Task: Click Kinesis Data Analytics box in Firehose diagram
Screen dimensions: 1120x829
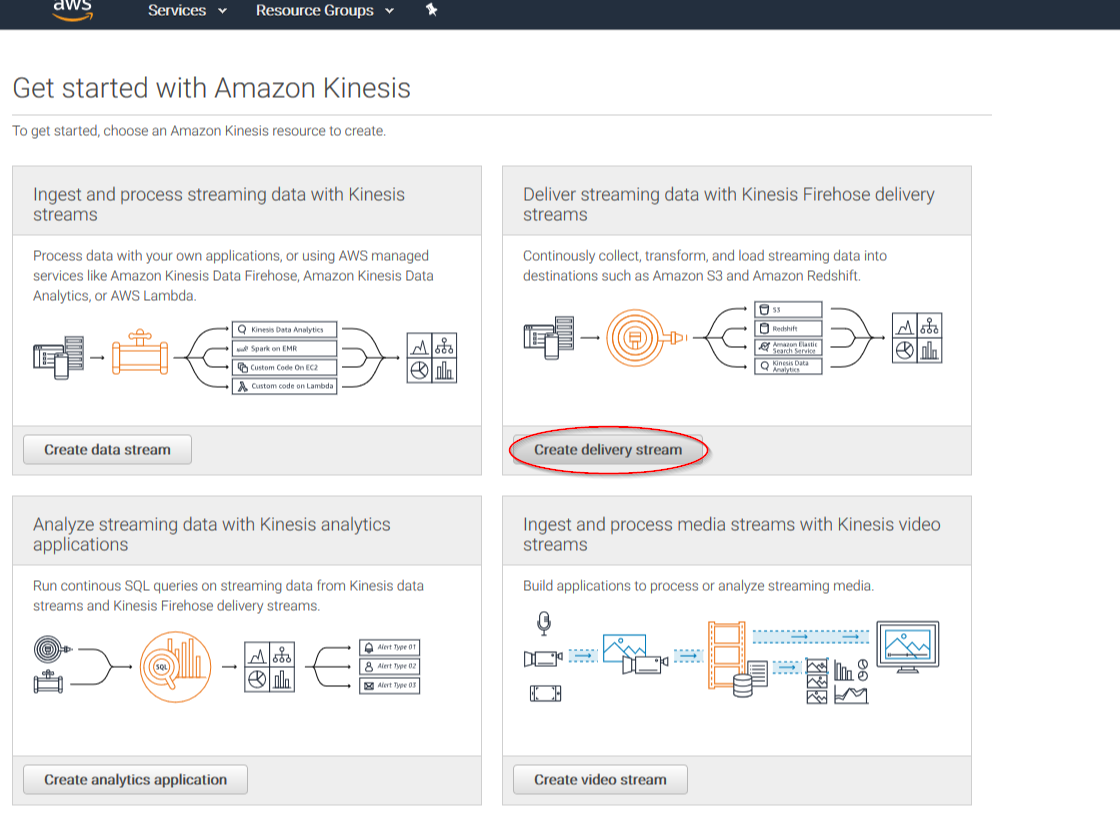Action: pos(789,366)
